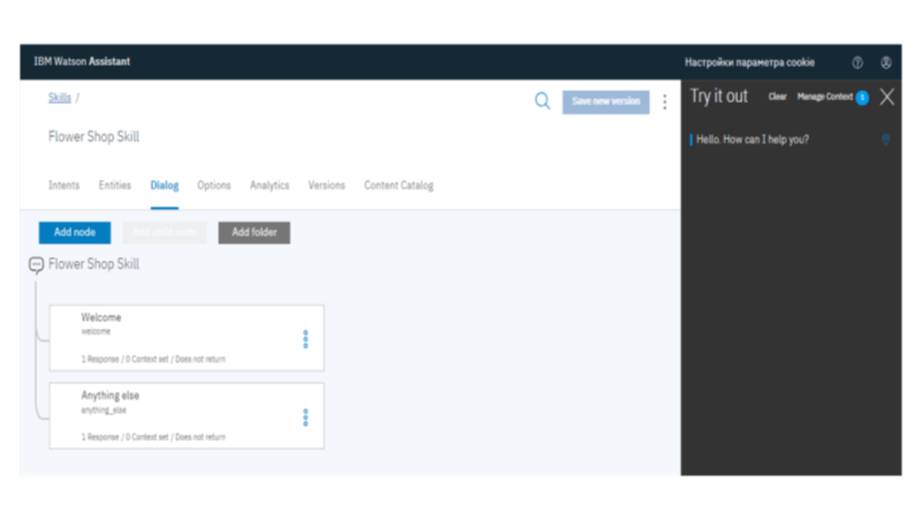Screen dimensions: 922x519
Task: Open the Options tab
Action: point(214,186)
